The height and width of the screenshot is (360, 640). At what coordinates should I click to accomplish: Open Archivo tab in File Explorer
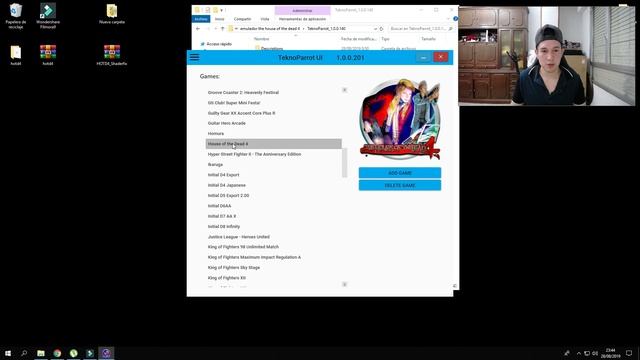click(x=201, y=19)
